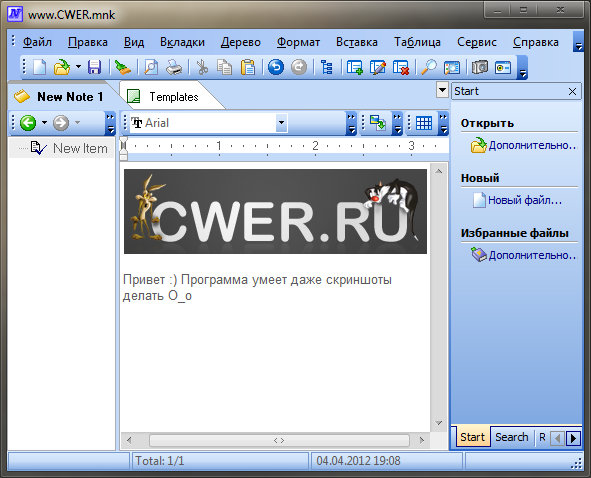Click Дополнительно link under Избранные файлы
The image size is (591, 478).
coord(532,255)
